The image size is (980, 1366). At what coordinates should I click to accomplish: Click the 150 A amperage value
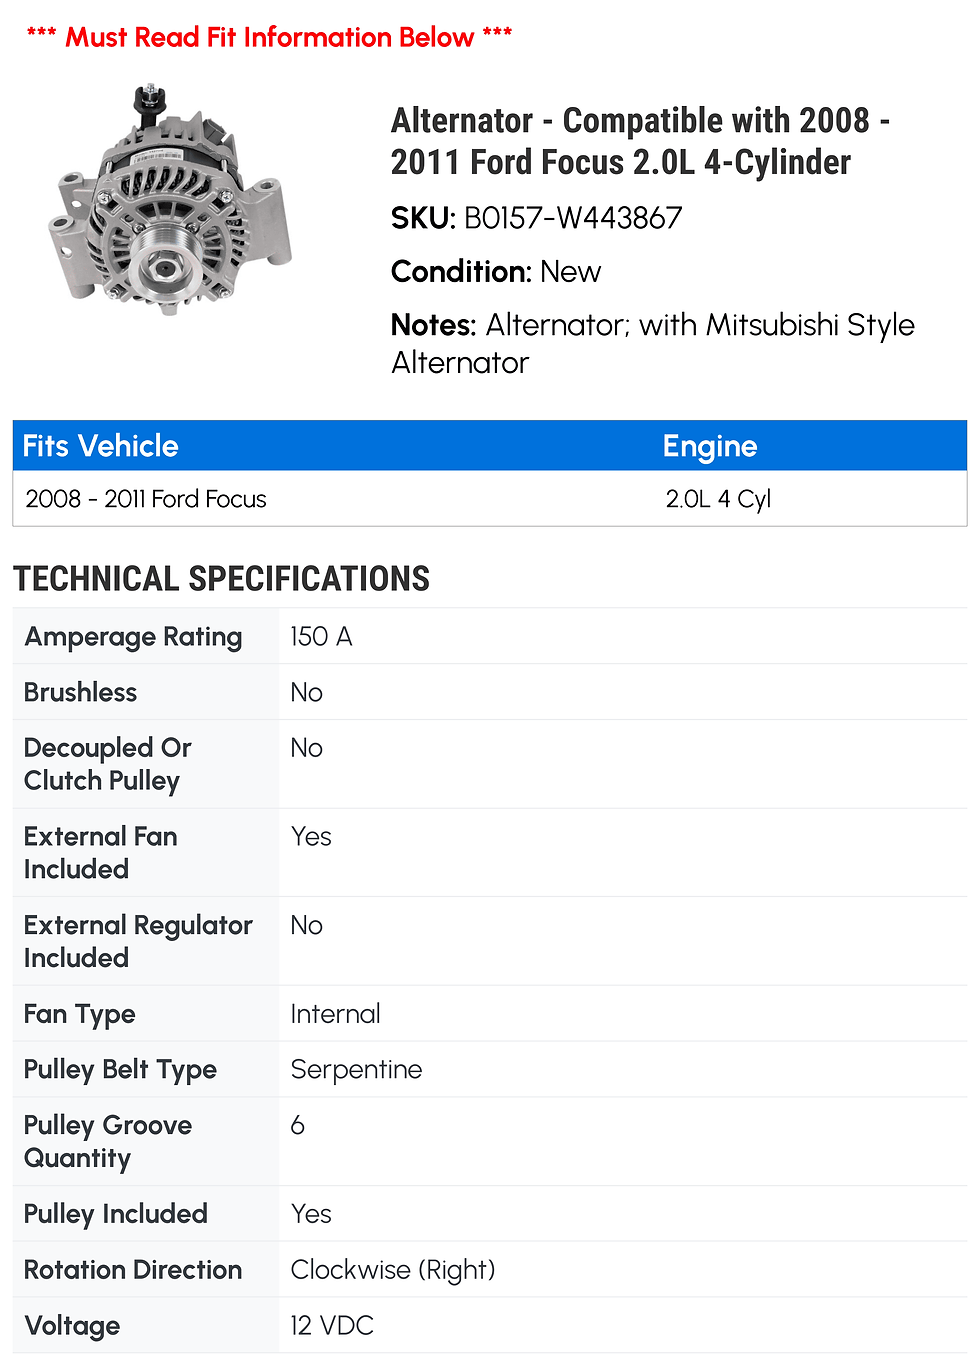coord(321,637)
